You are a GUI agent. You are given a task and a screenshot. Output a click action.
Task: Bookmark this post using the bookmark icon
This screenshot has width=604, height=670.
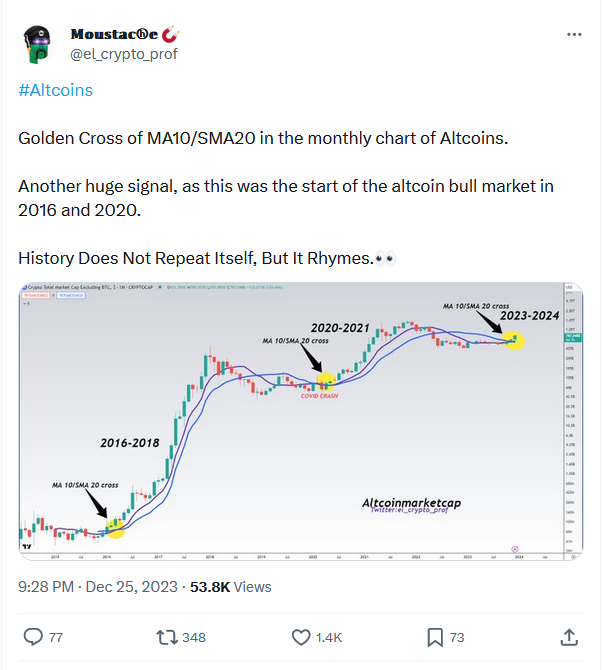[435, 637]
